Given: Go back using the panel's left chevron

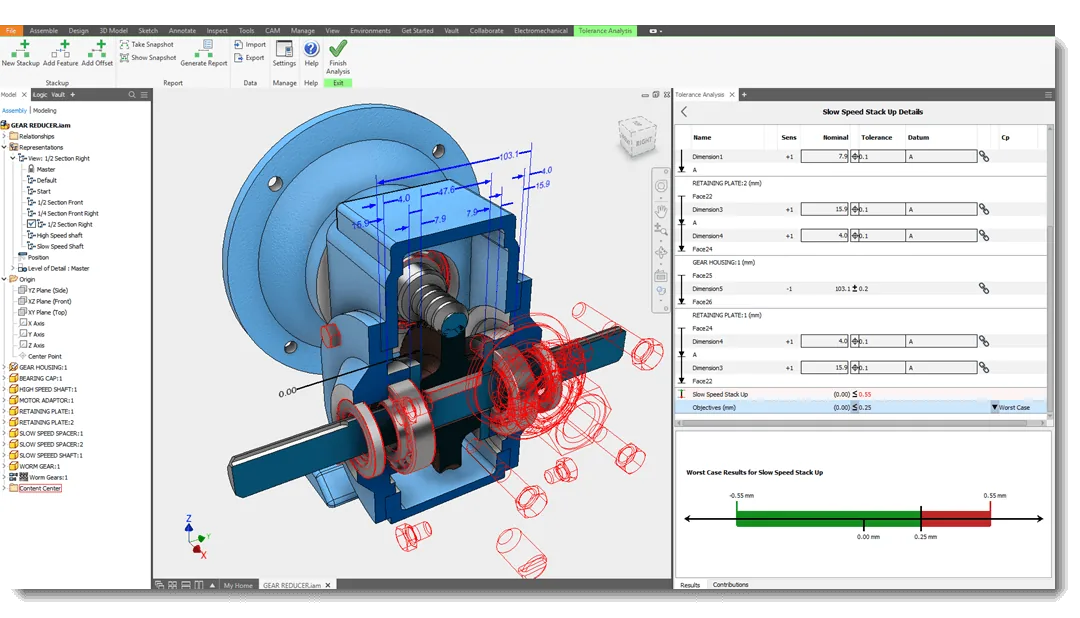Looking at the screenshot, I should [x=684, y=112].
